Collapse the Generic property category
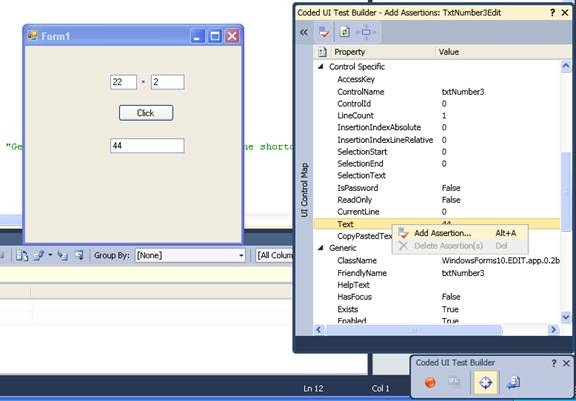 point(321,248)
